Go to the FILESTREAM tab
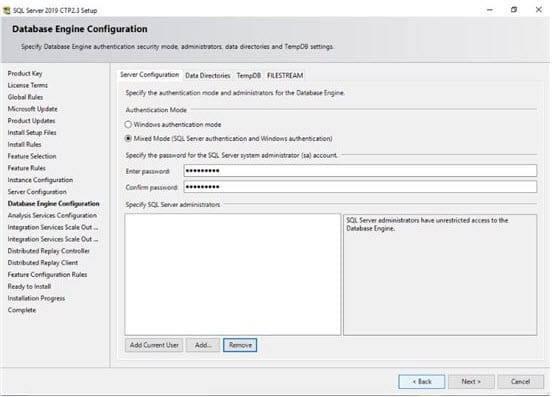 (x=285, y=76)
